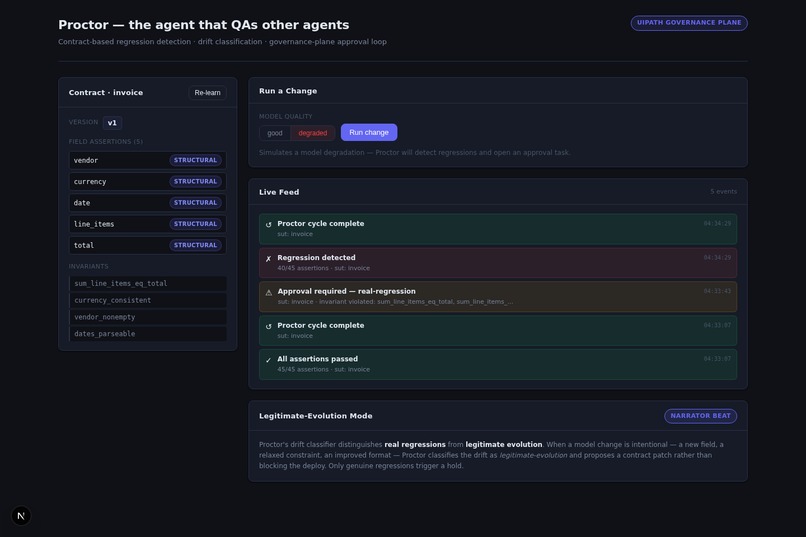The image size is (806, 537).
Task: Click the STRUCTURAL tag next to vendor
Action: [x=195, y=160]
